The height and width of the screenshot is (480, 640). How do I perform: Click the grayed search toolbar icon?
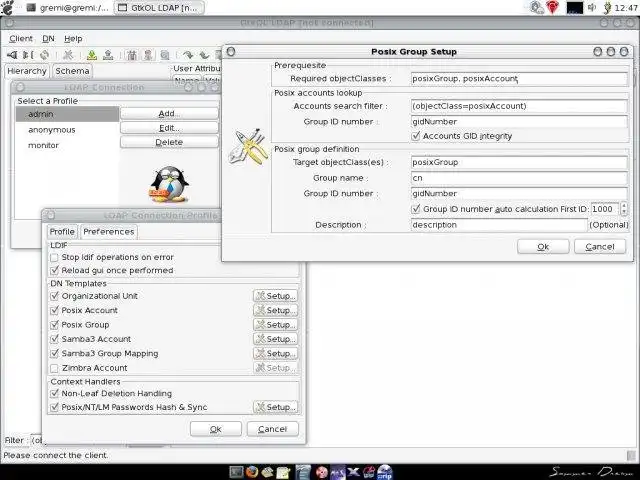[164, 55]
